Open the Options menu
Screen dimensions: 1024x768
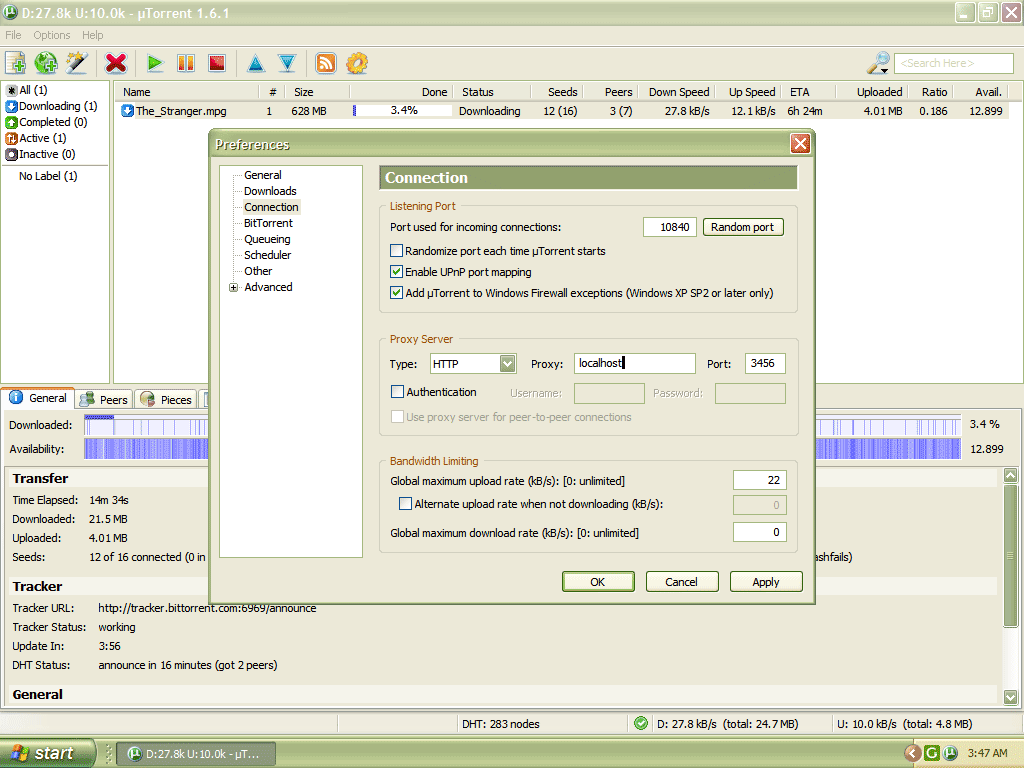[x=52, y=35]
